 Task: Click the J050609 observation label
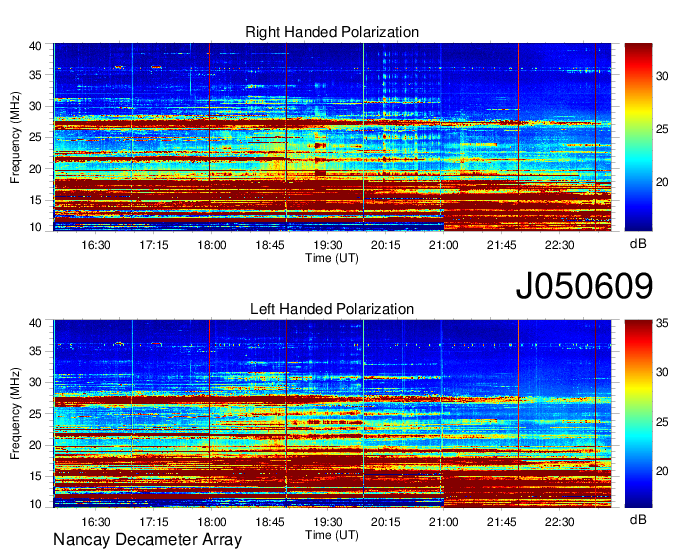584,285
